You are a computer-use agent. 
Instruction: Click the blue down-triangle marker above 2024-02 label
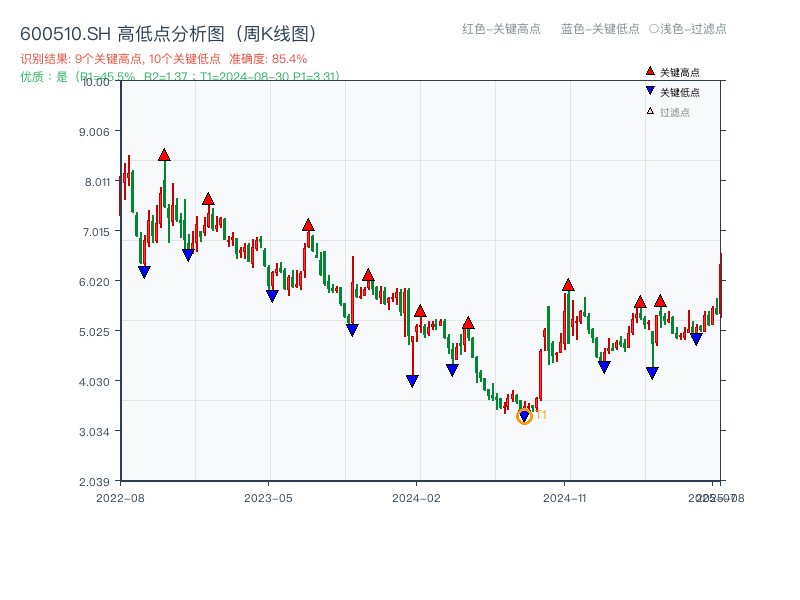(x=411, y=379)
